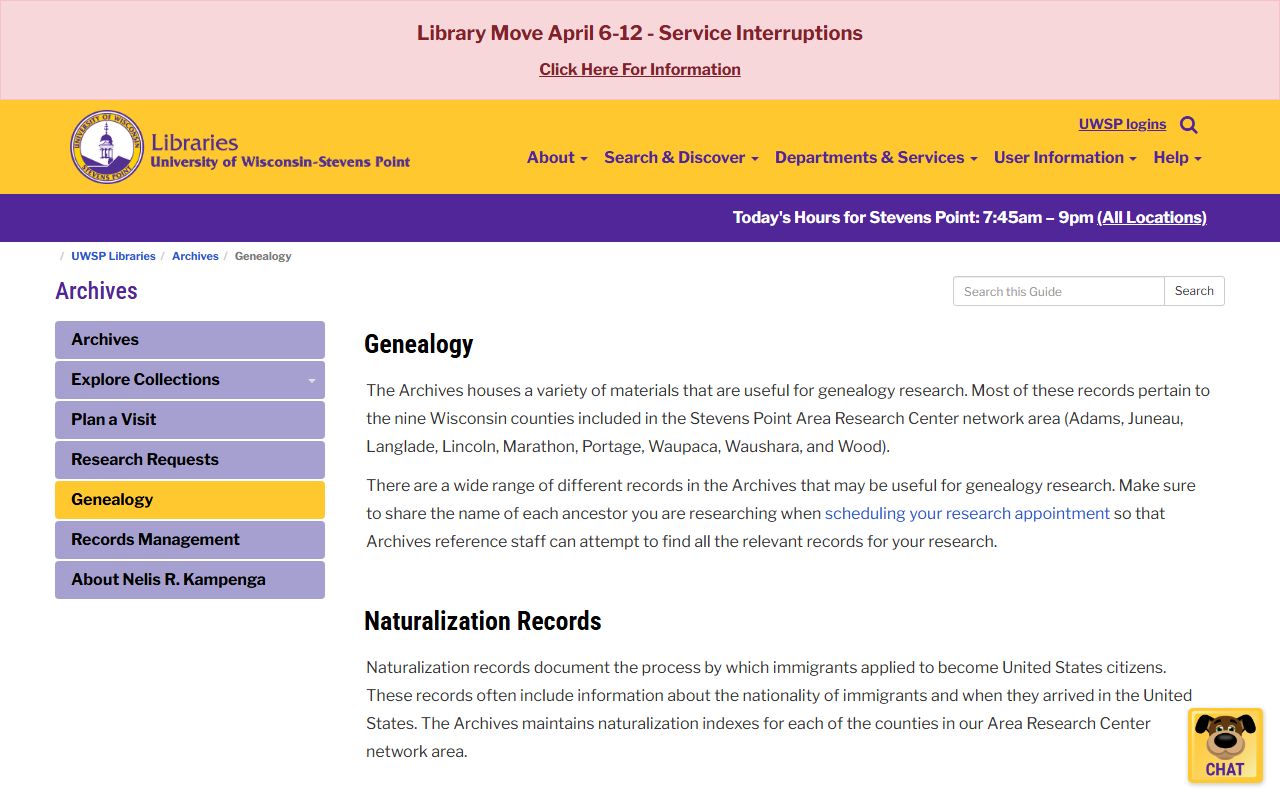This screenshot has height=800, width=1280.
Task: Select the Genealogy sidebar tab
Action: [x=190, y=500]
